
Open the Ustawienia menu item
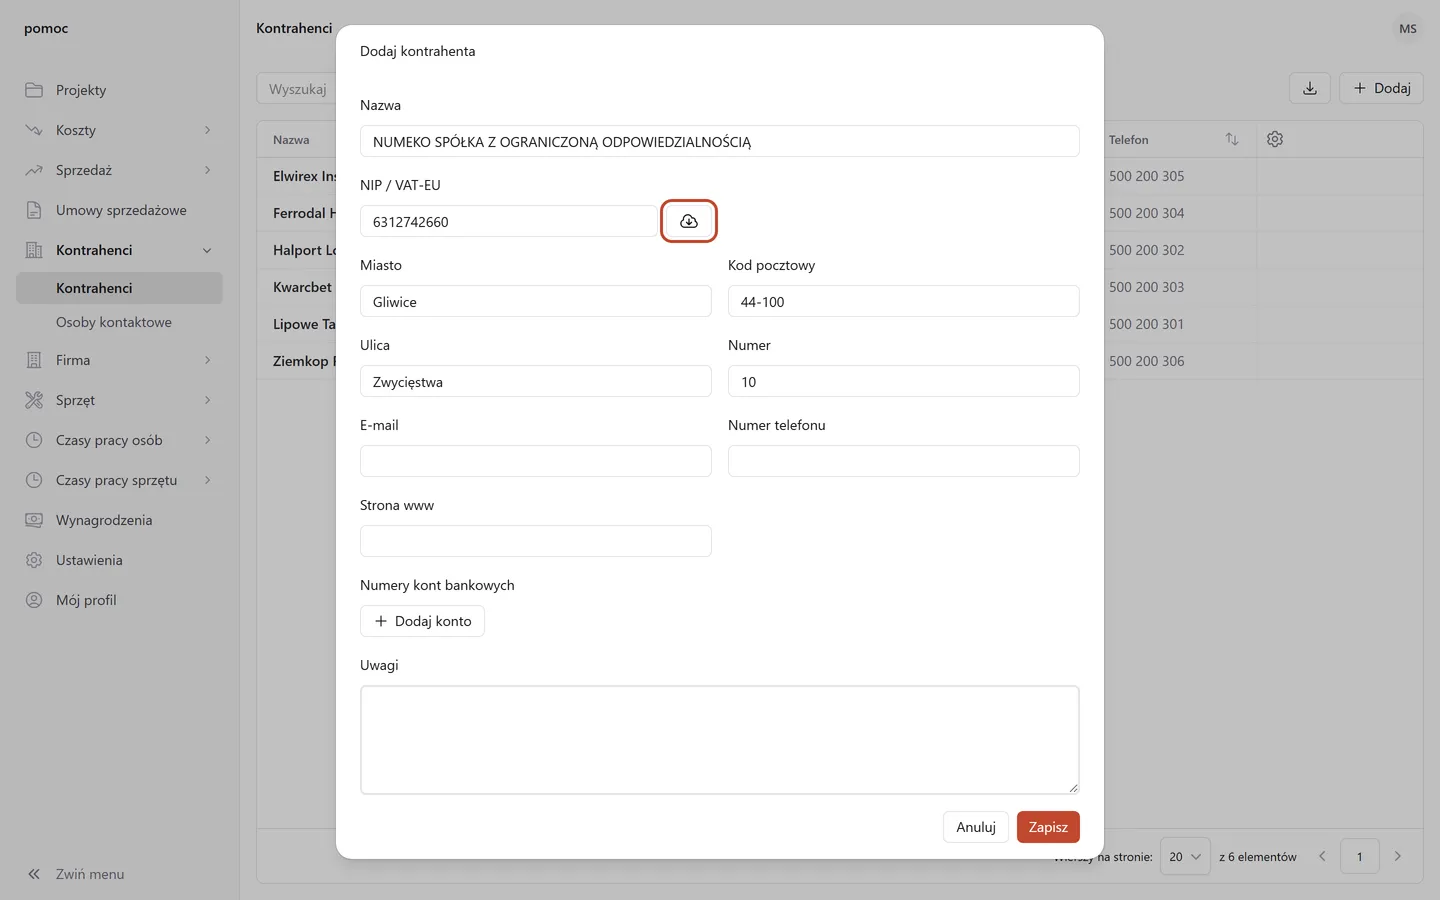119,560
